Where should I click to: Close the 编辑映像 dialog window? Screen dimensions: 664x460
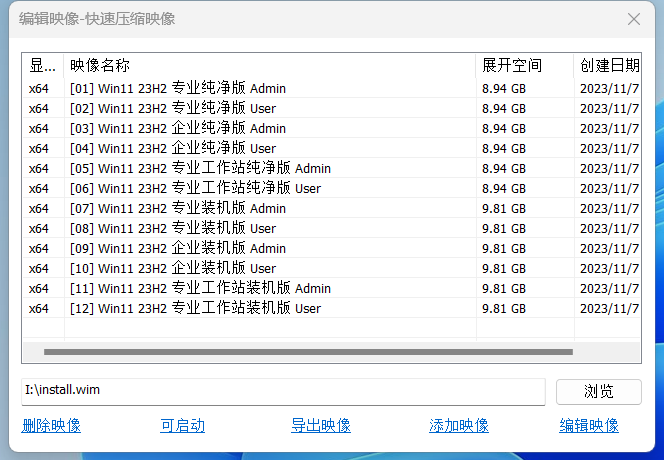[x=634, y=19]
